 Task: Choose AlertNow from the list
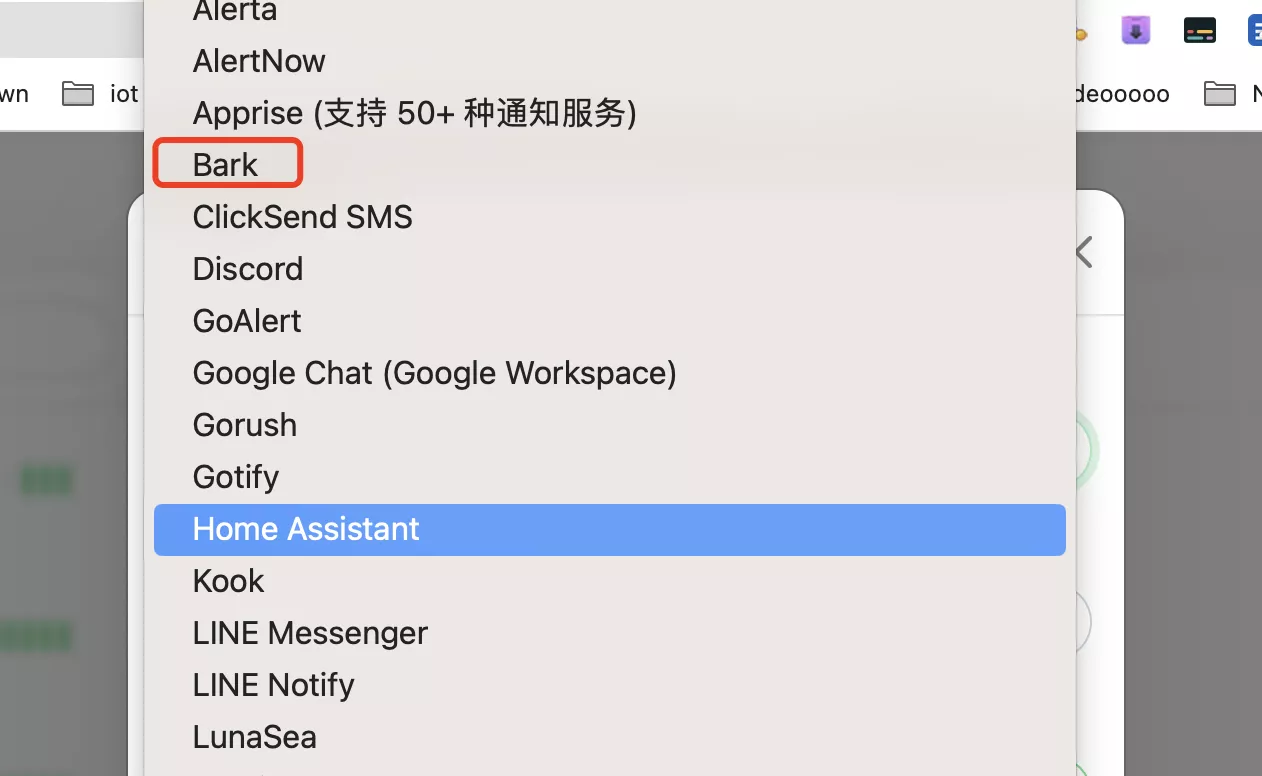coord(259,61)
